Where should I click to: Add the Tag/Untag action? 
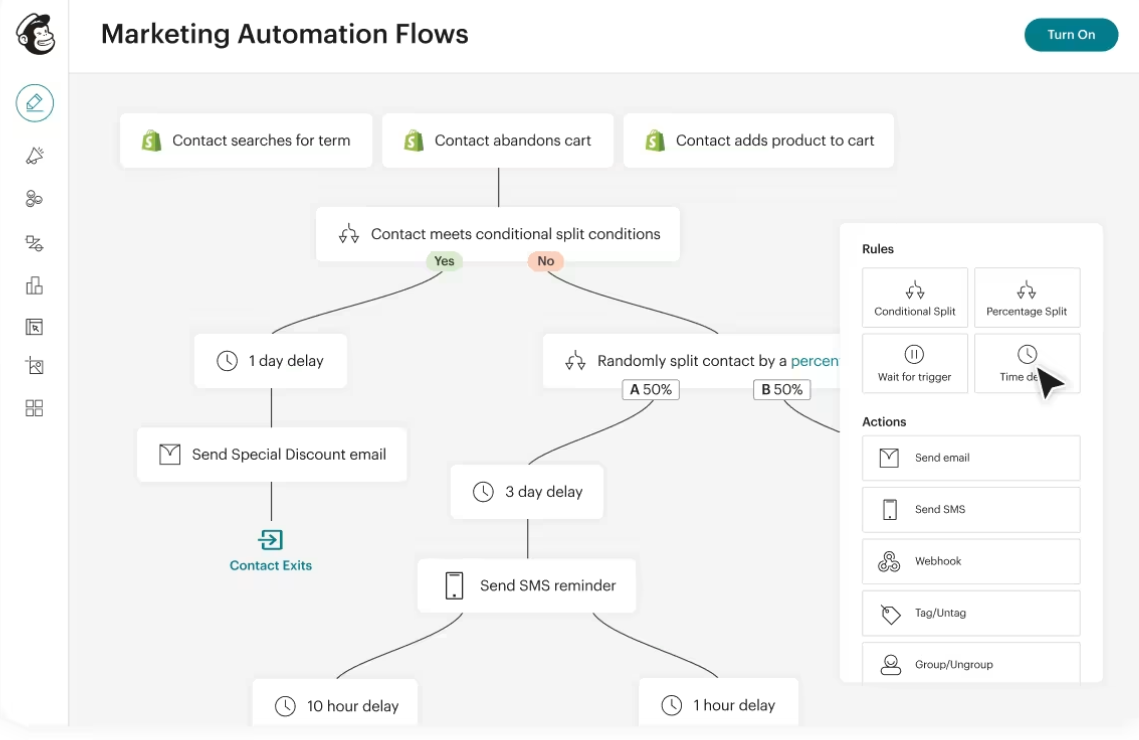pyautogui.click(x=970, y=614)
